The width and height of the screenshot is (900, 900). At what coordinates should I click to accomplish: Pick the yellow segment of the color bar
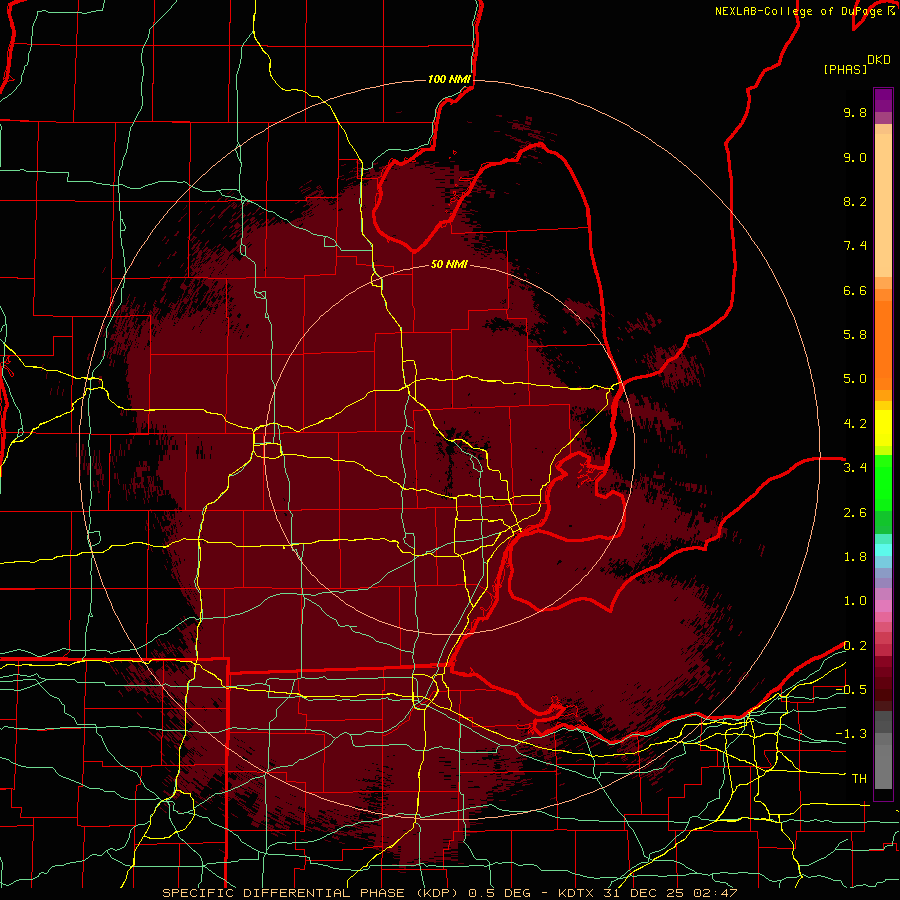[x=883, y=428]
